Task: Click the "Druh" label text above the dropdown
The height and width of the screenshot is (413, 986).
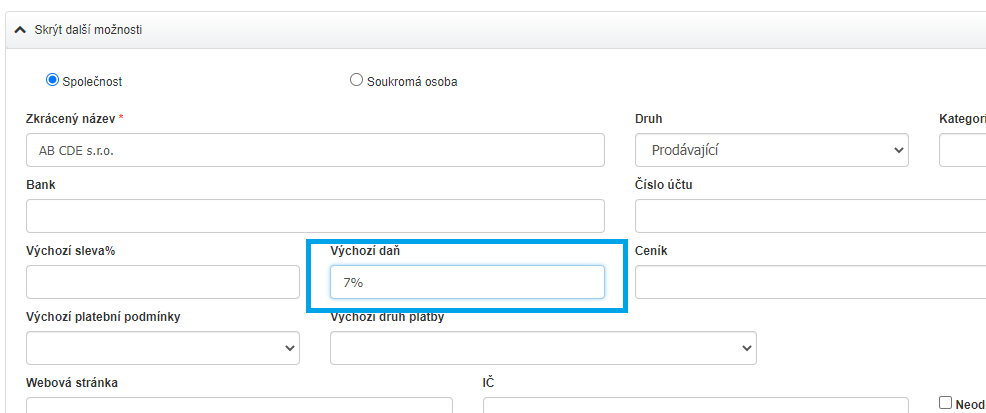Action: point(648,119)
